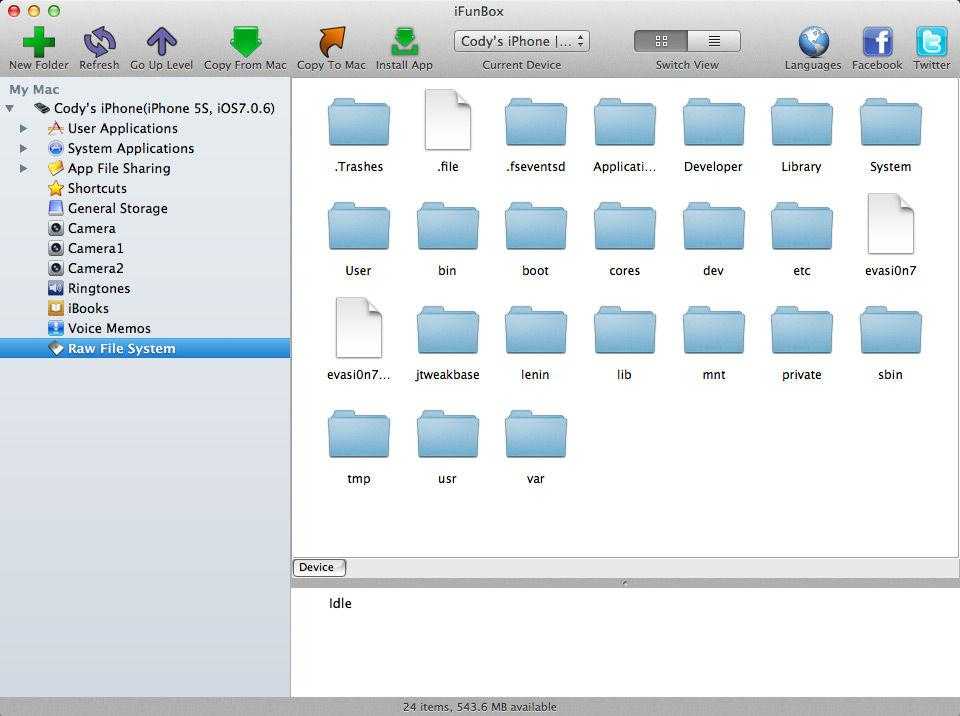Click Copy To Mac orange arrow
The width and height of the screenshot is (960, 716).
[x=332, y=42]
